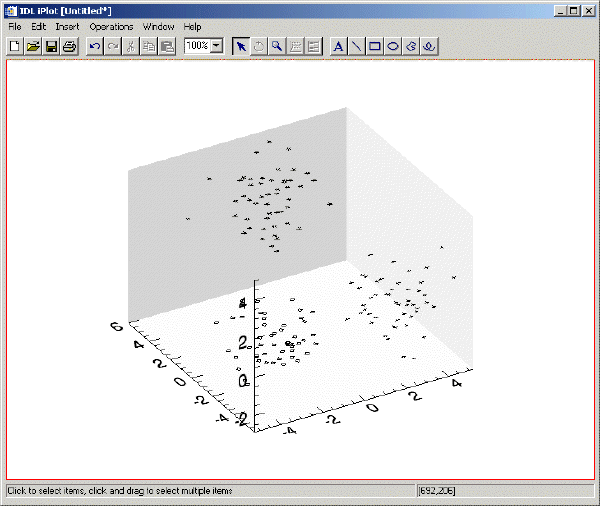Click the Copy icon
The image size is (600, 506).
pyautogui.click(x=149, y=47)
